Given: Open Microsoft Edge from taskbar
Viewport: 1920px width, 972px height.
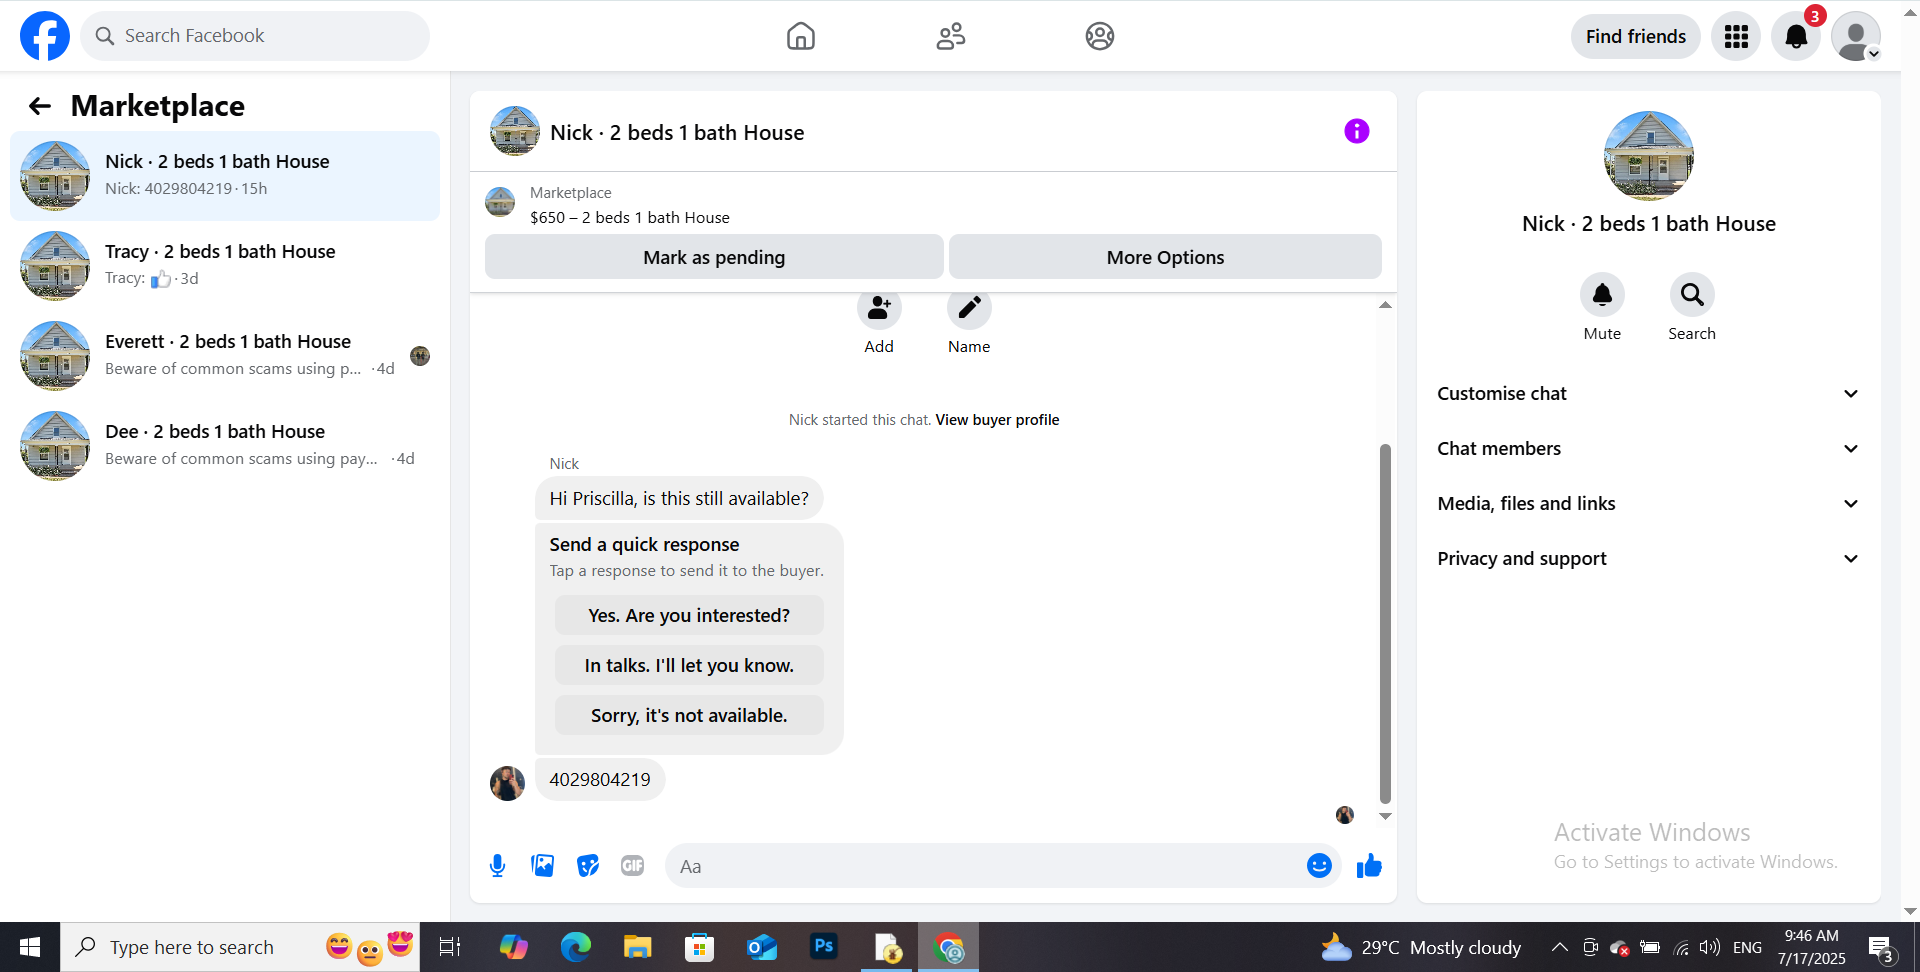Looking at the screenshot, I should coord(575,947).
